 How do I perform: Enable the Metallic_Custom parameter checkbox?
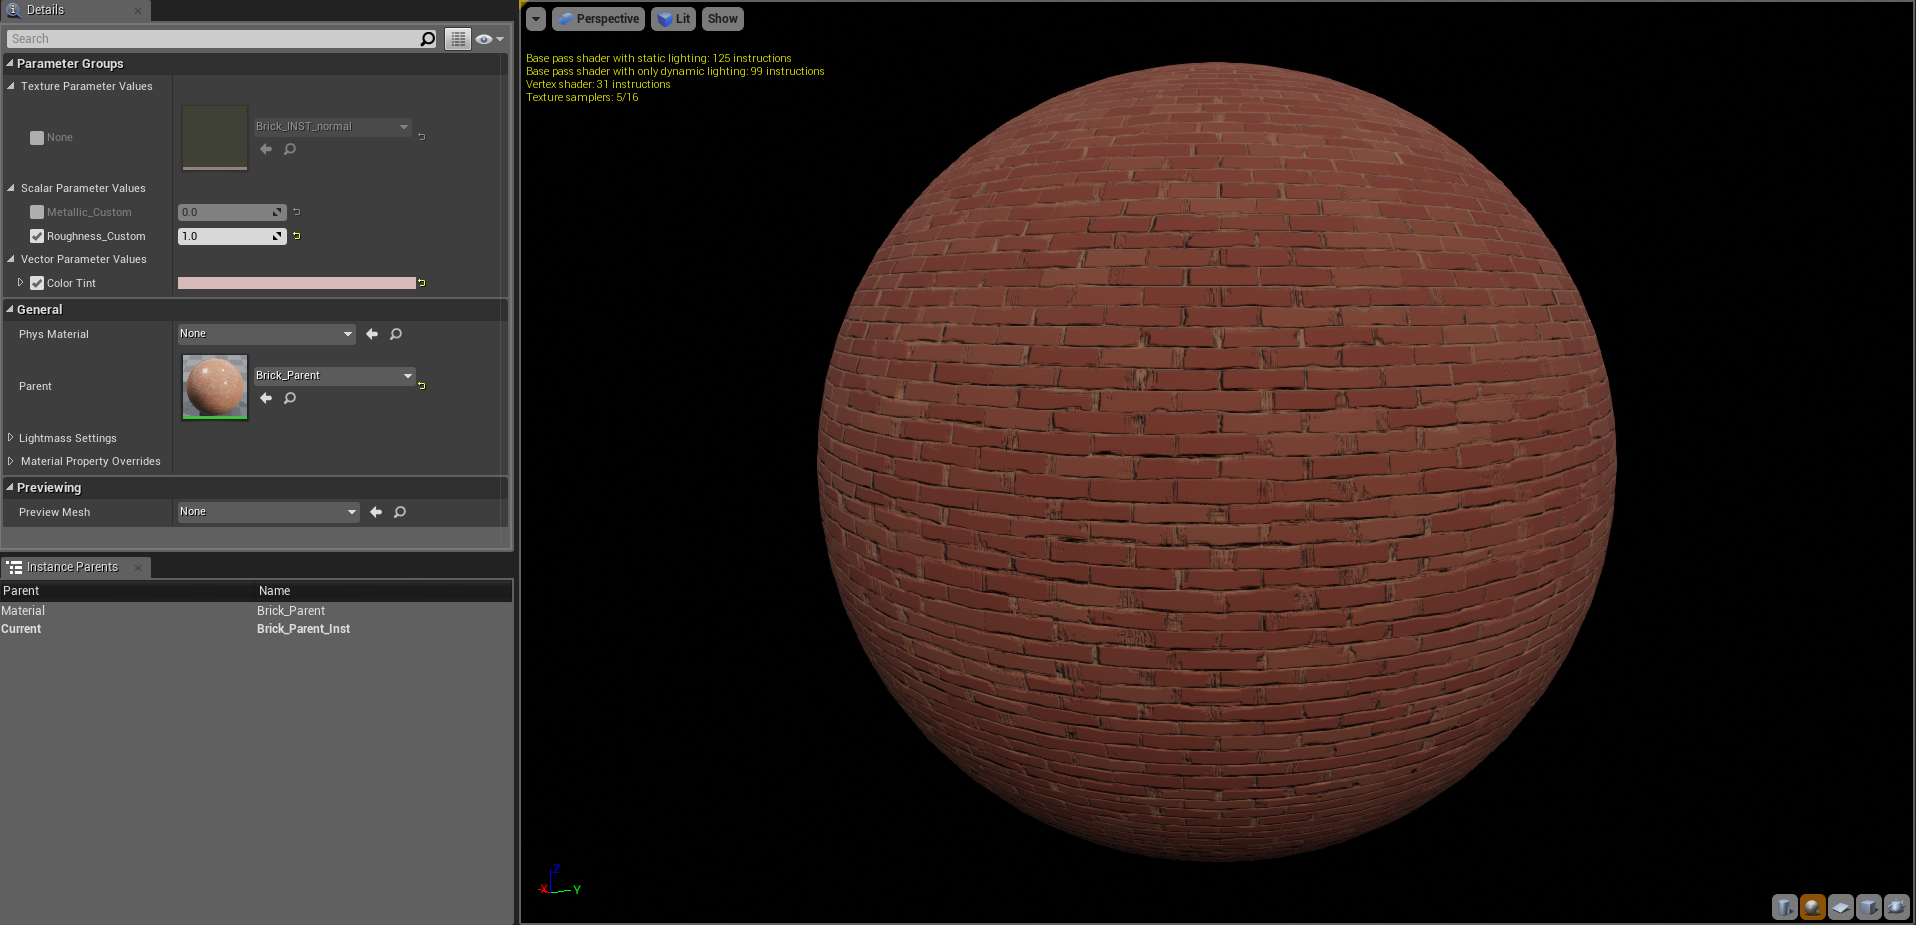tap(37, 212)
